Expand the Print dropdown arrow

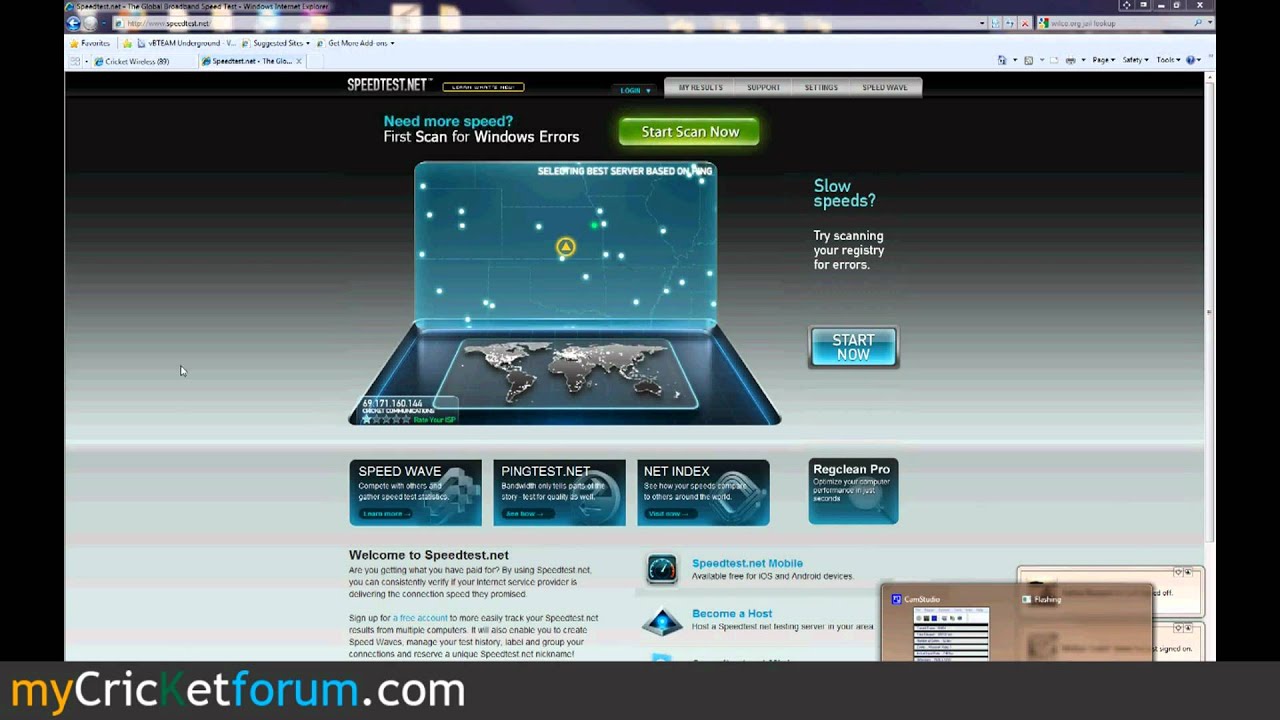1083,60
